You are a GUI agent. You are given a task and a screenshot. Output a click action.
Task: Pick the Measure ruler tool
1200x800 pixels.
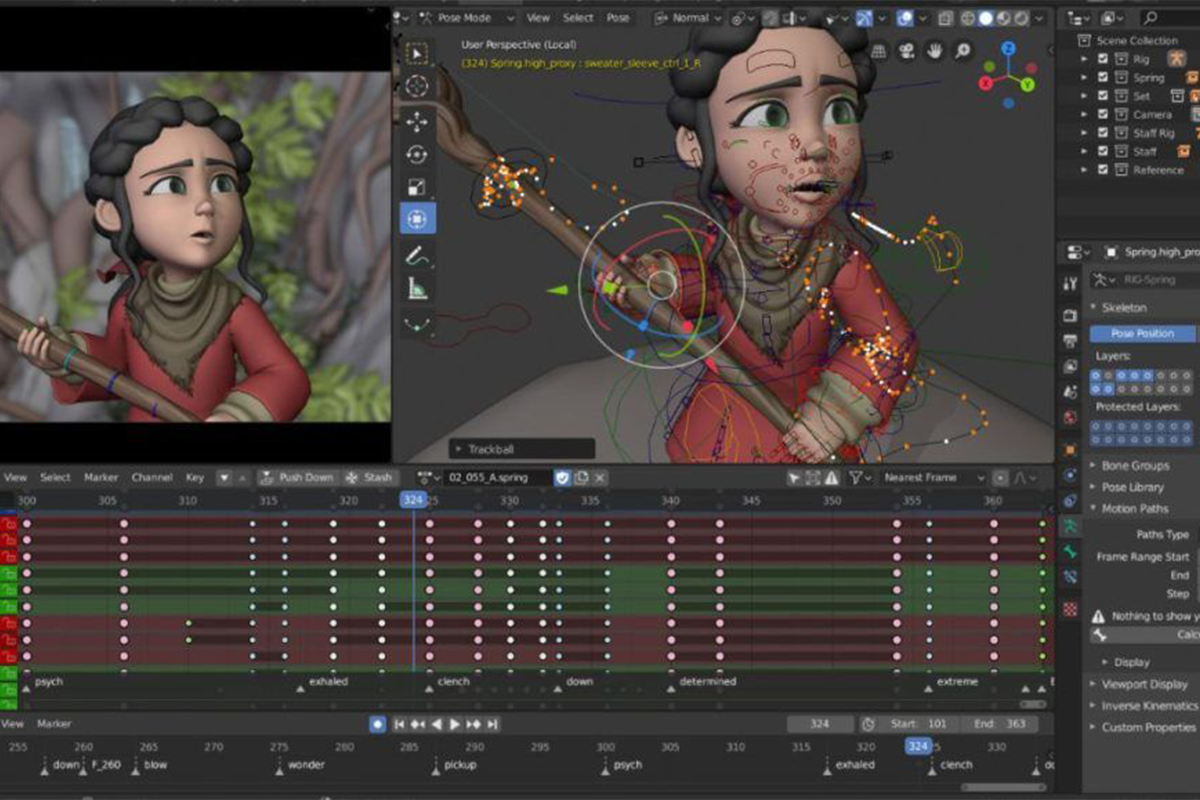[x=417, y=289]
